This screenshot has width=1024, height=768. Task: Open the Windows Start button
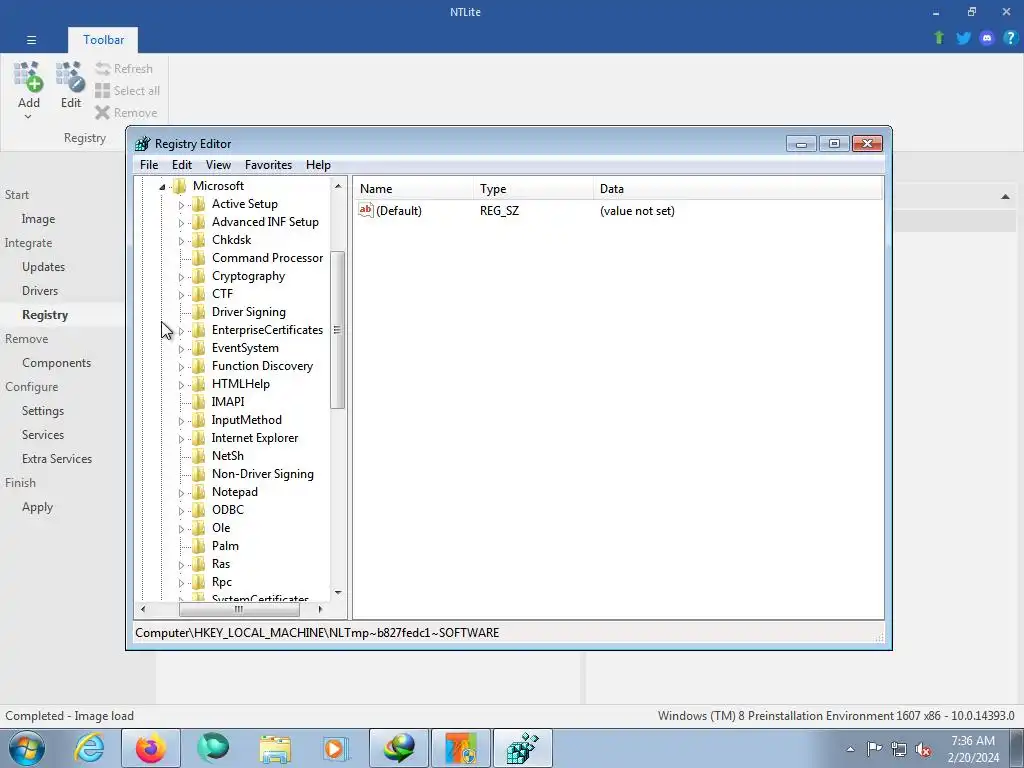coord(27,748)
